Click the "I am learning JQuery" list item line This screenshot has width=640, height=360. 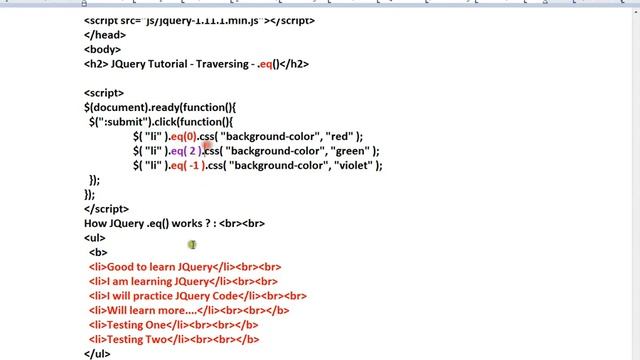coord(183,281)
